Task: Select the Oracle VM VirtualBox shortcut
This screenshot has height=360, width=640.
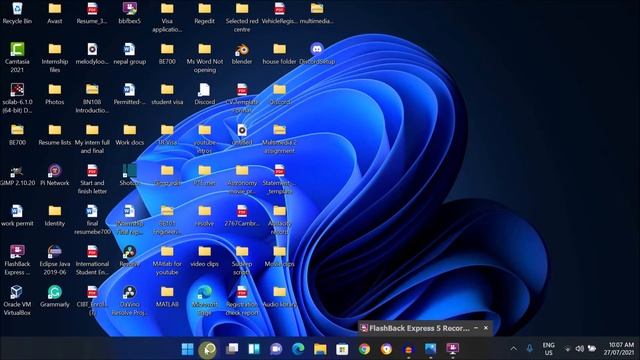Action: (x=17, y=300)
